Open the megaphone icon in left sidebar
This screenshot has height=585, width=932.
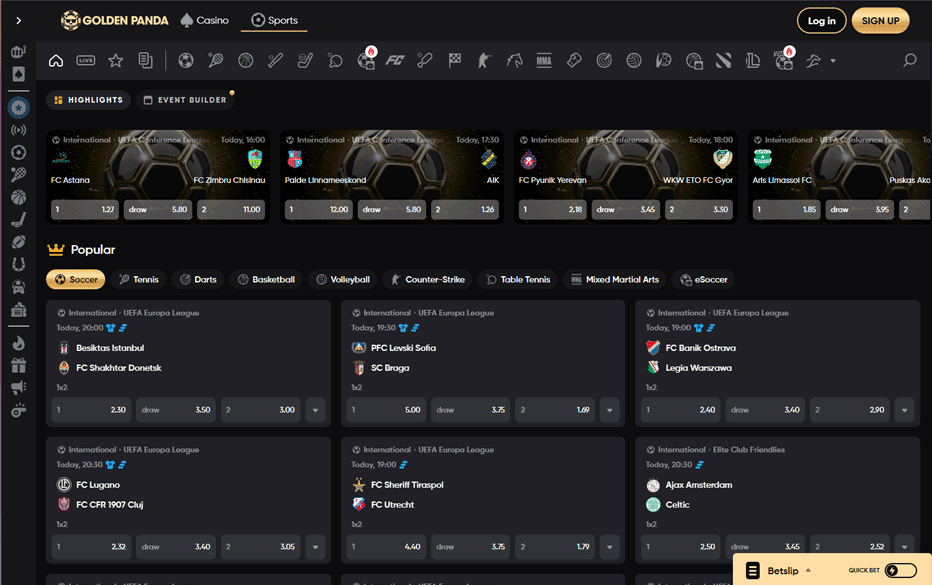(18, 388)
